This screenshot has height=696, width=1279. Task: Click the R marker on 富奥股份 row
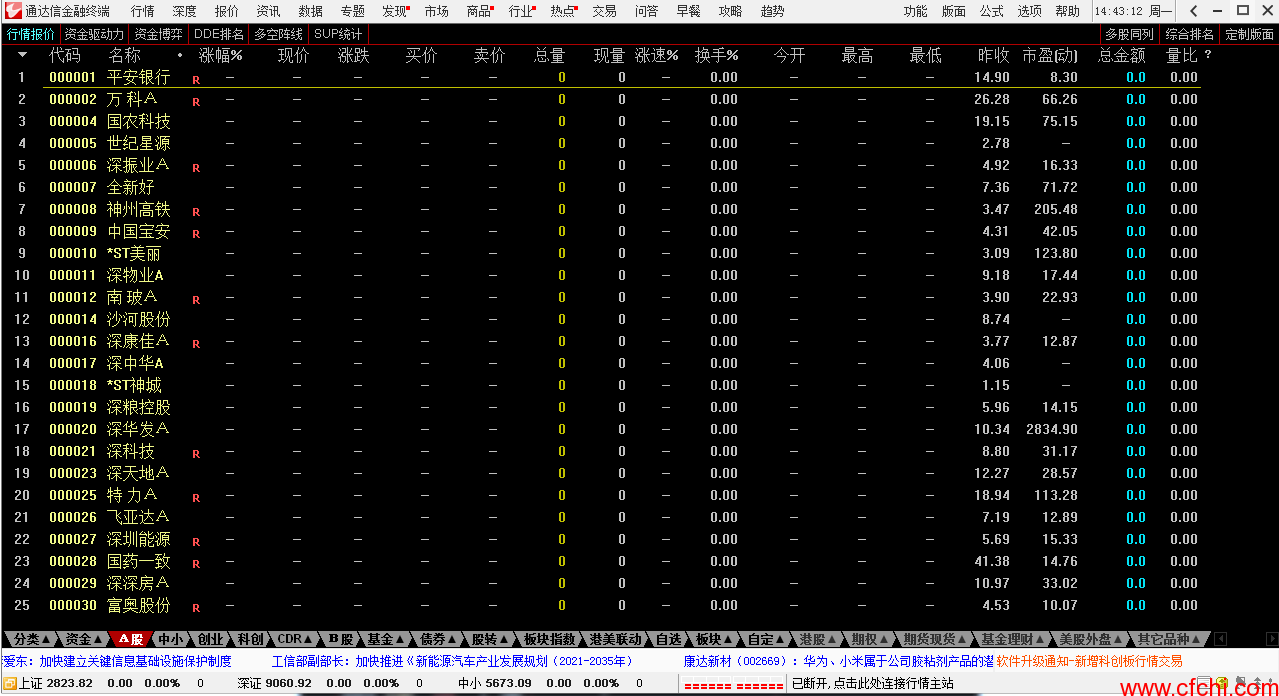[x=196, y=607]
